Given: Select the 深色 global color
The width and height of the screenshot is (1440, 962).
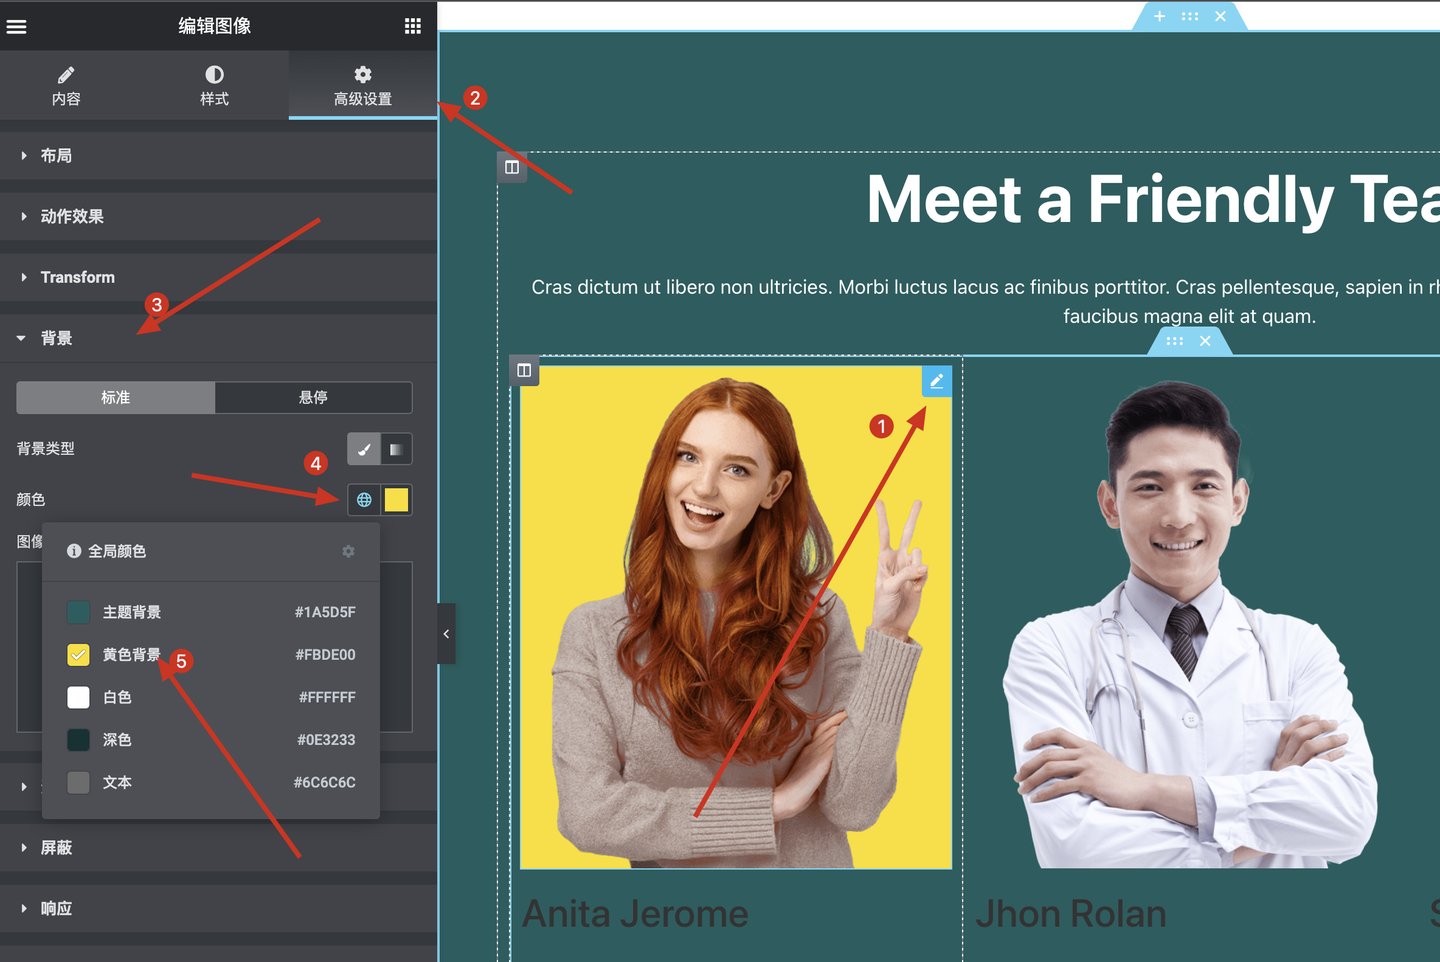Looking at the screenshot, I should pos(211,740).
